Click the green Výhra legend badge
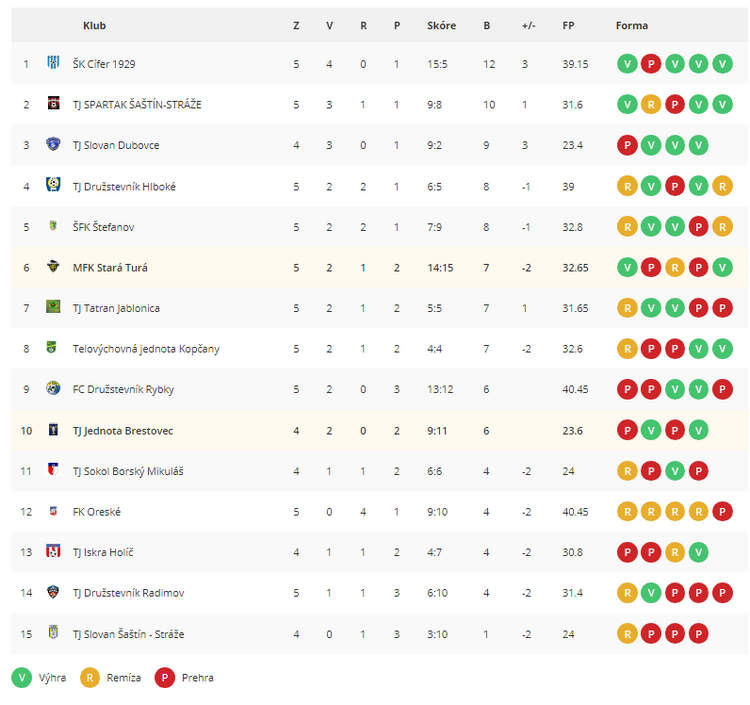This screenshot has height=705, width=750. [x=22, y=678]
